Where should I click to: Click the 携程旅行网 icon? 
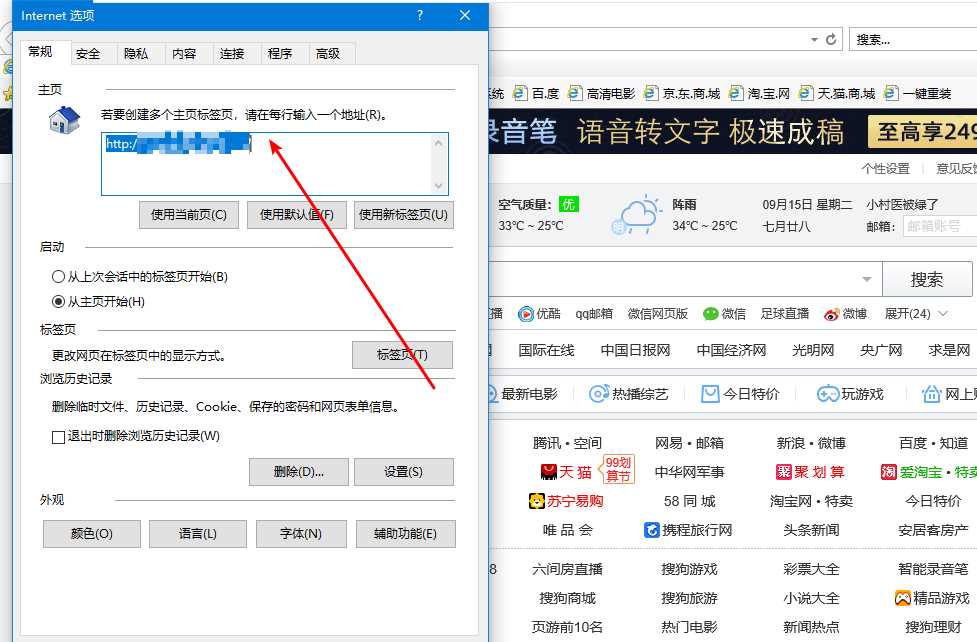pos(652,530)
